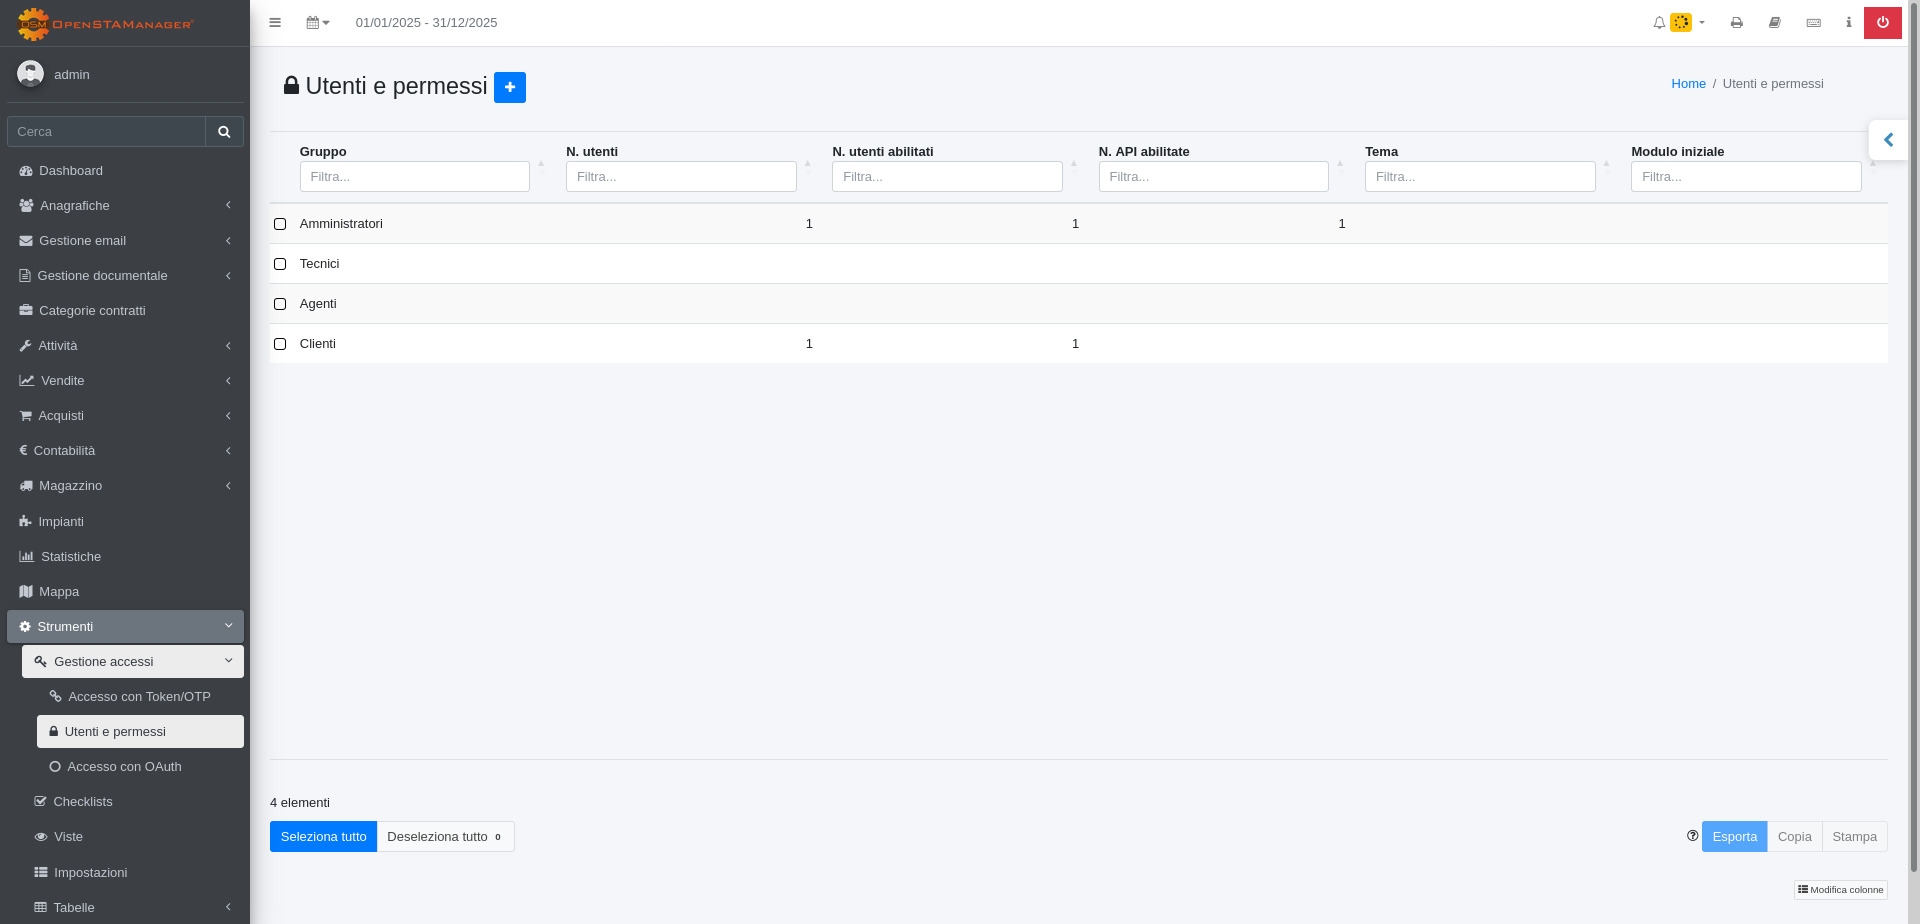Check the Amministratori row checkbox
1920x924 pixels.
[280, 224]
